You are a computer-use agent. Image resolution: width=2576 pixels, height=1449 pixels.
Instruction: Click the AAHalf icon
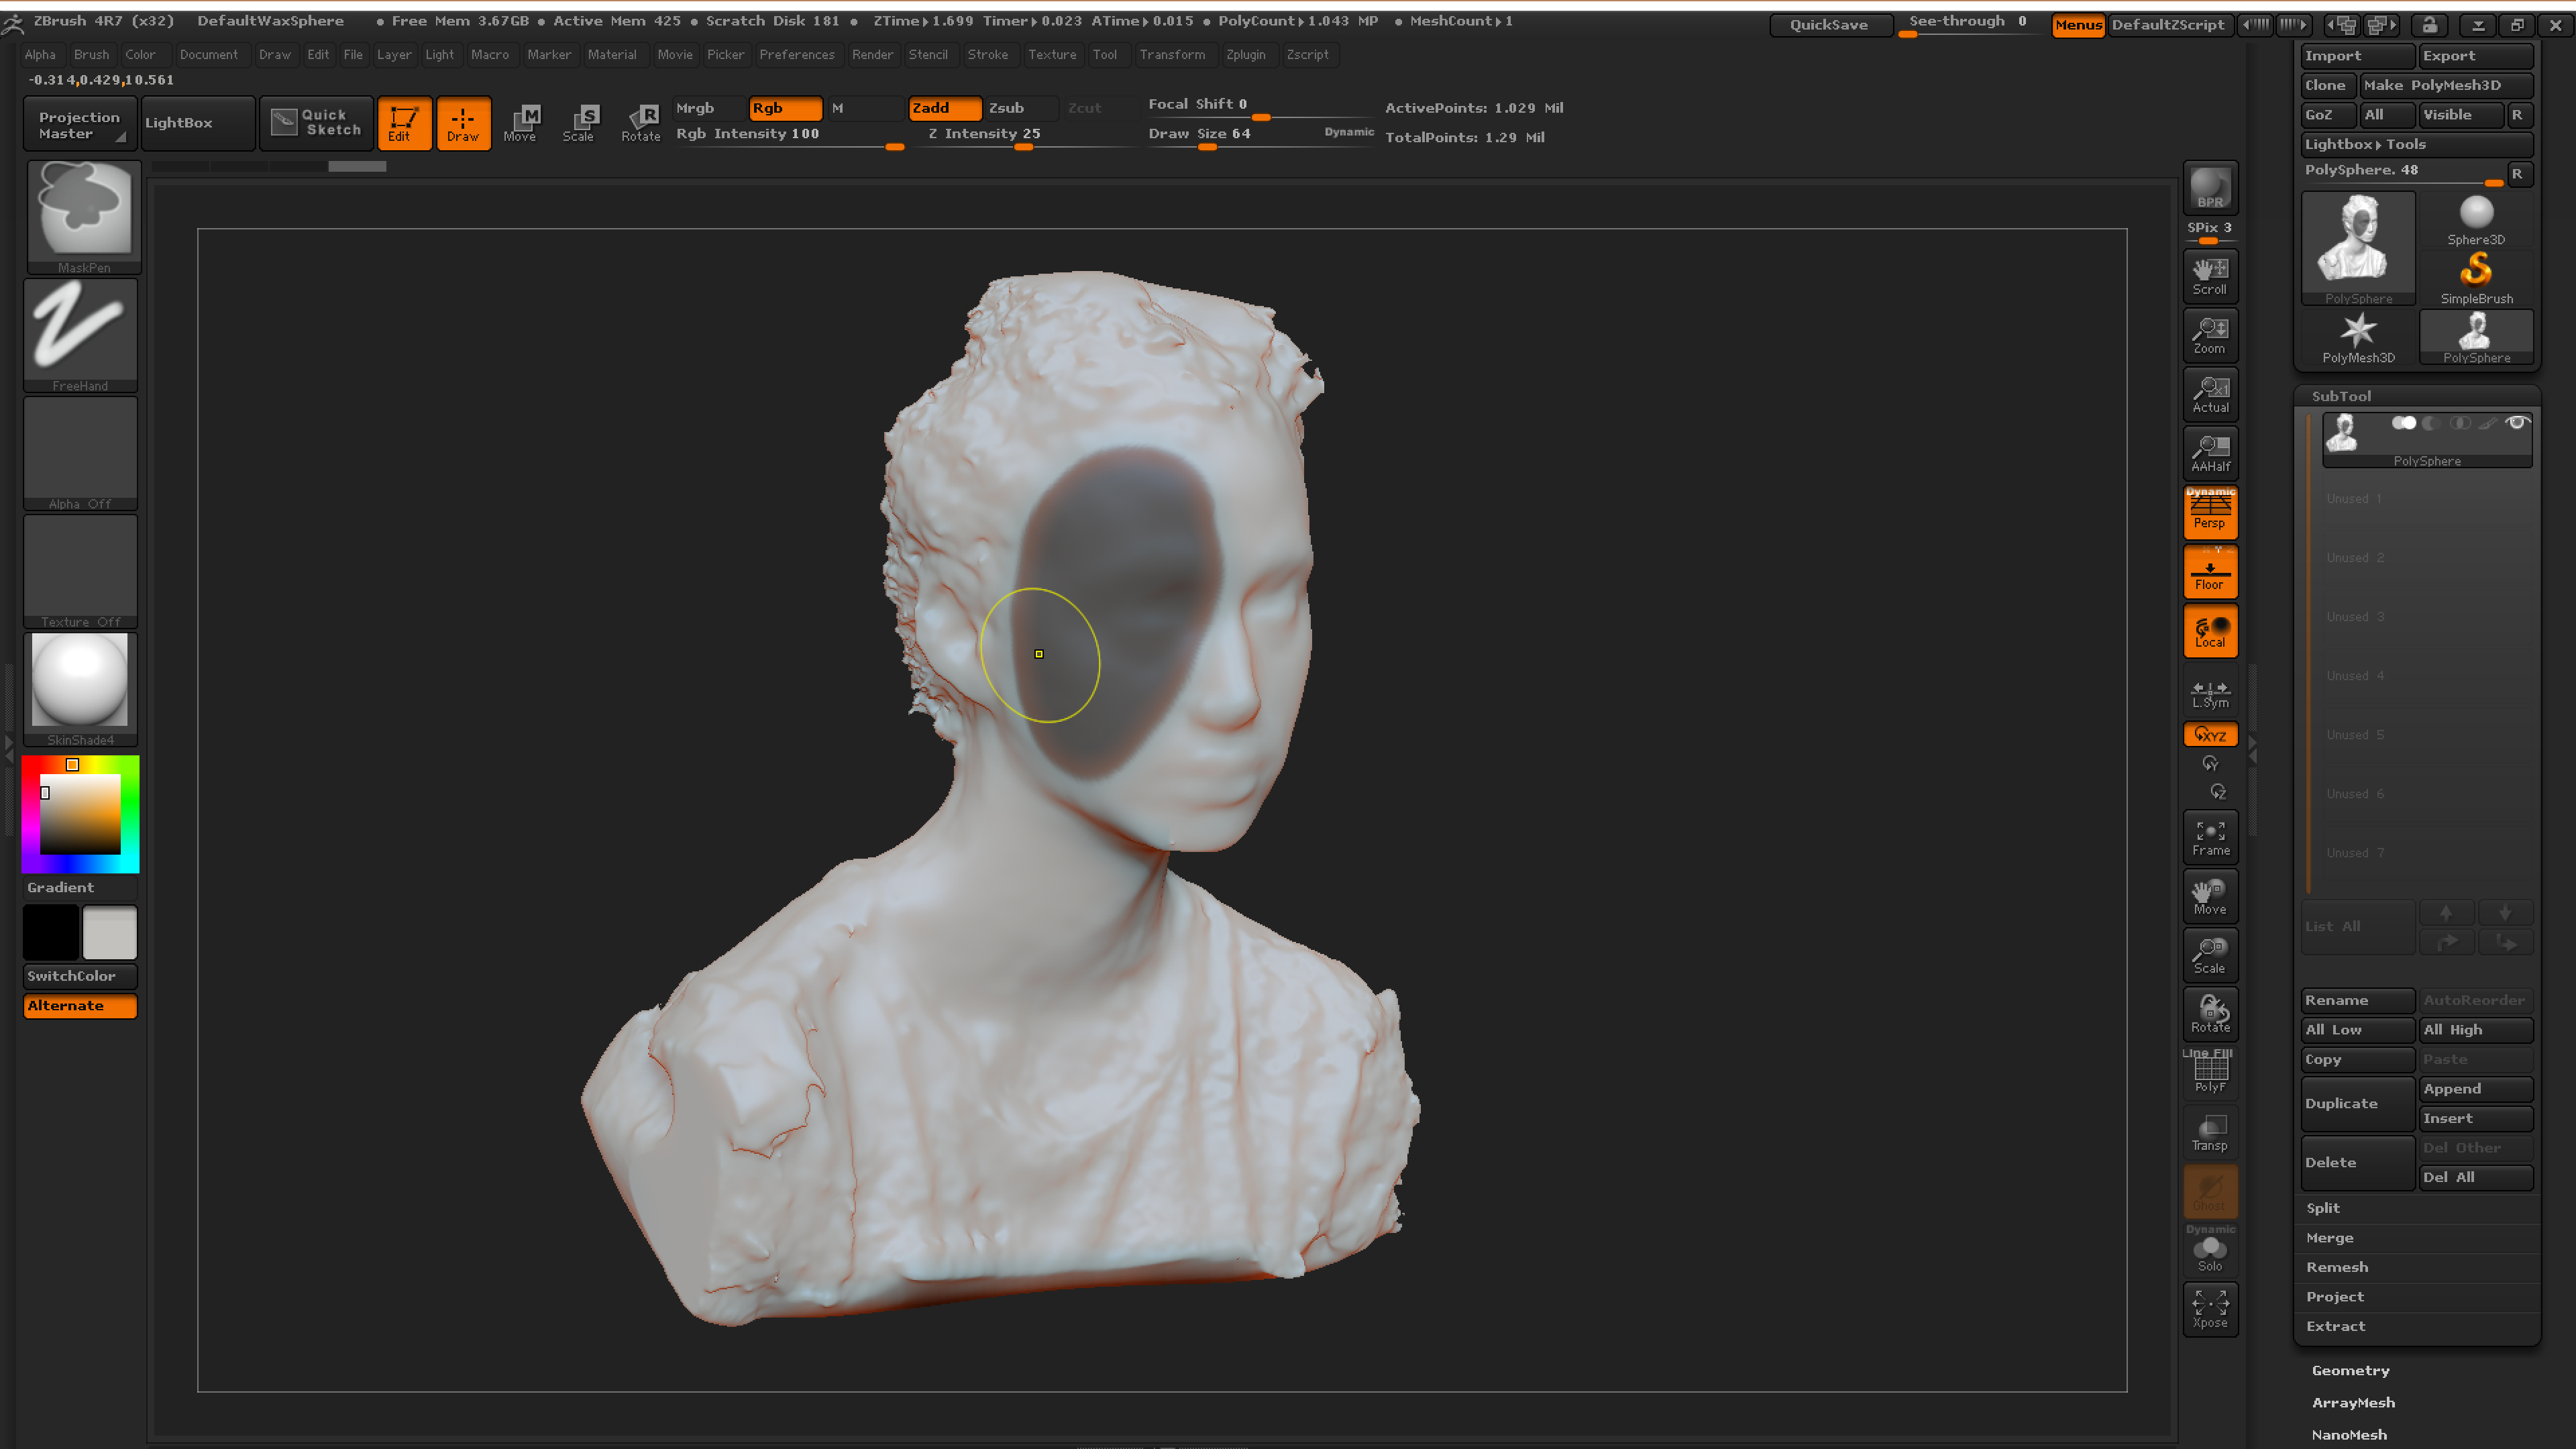click(x=2209, y=453)
